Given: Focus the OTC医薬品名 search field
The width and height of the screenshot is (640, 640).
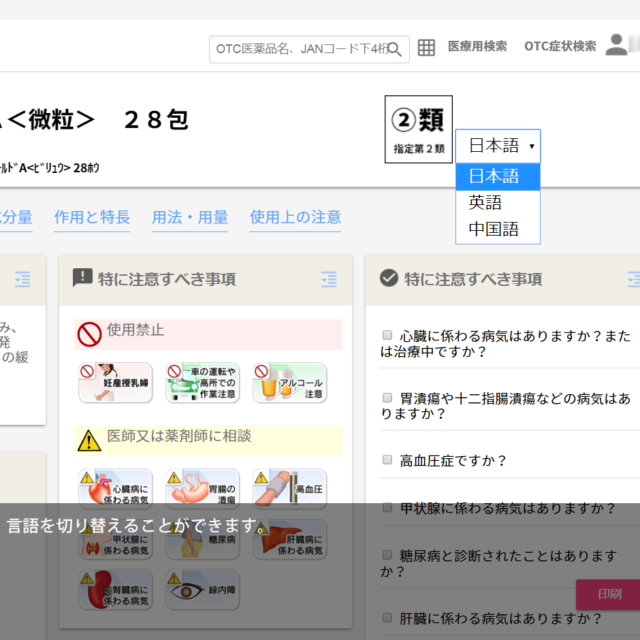Looking at the screenshot, I should (298, 49).
